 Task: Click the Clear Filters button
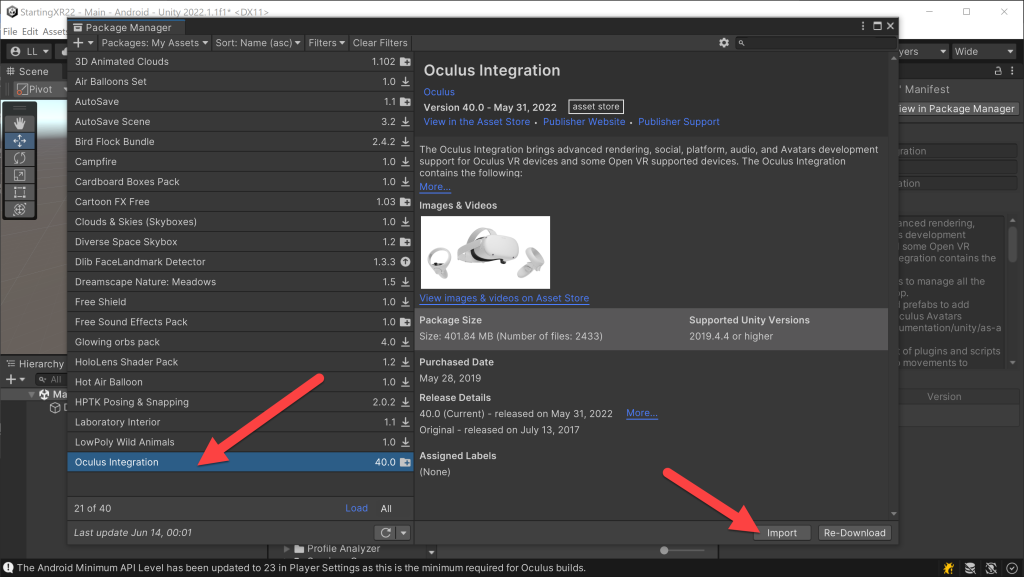pos(380,42)
